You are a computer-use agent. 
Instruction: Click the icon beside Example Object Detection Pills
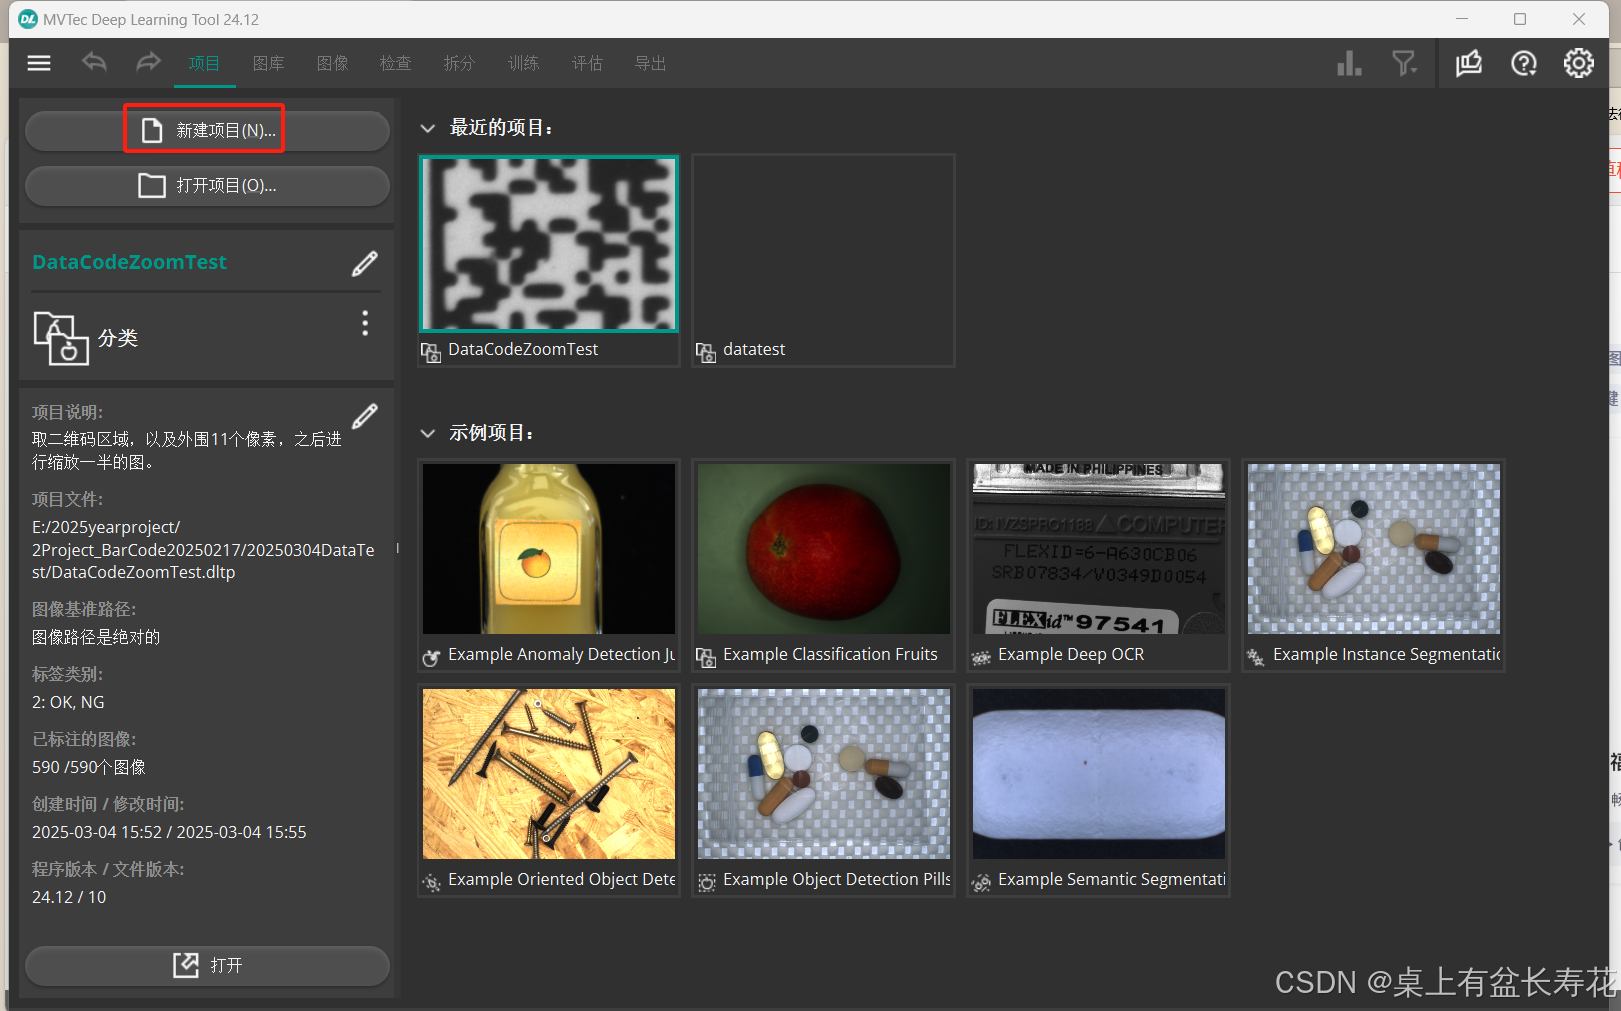tap(706, 882)
